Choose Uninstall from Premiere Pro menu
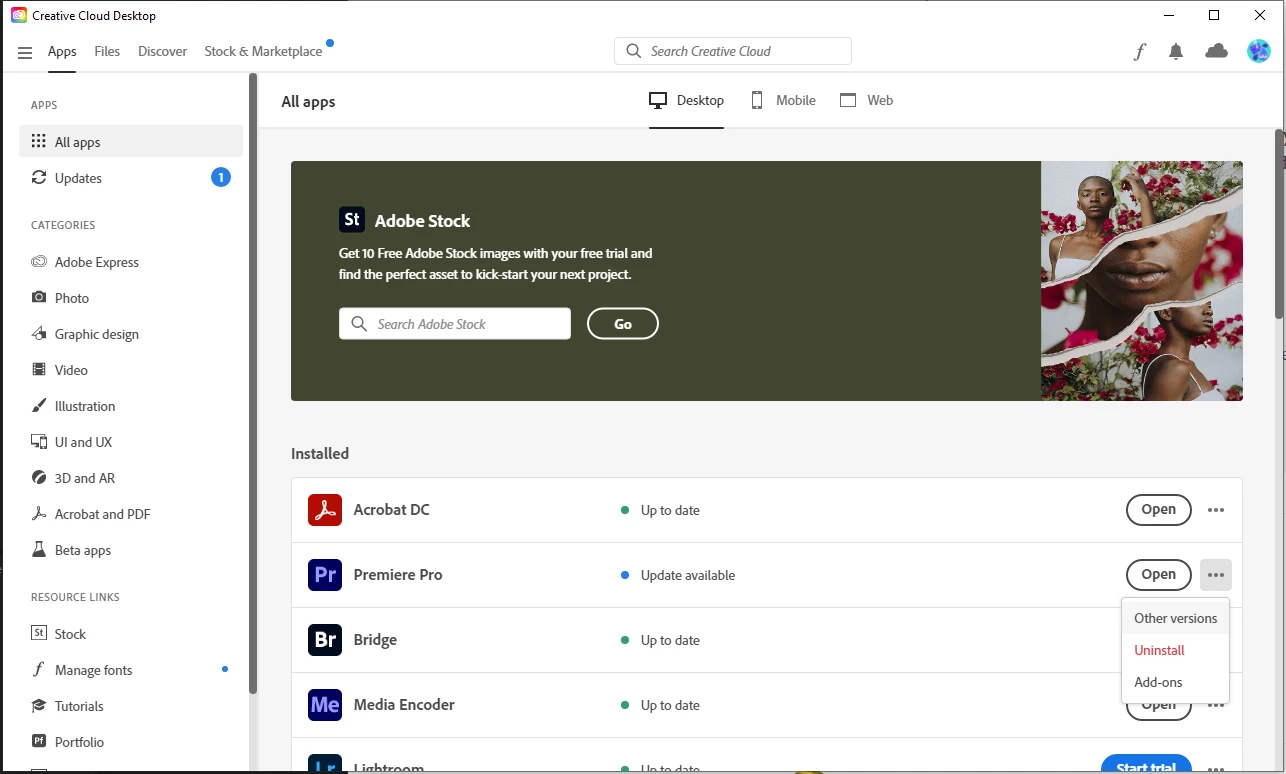 1175,650
